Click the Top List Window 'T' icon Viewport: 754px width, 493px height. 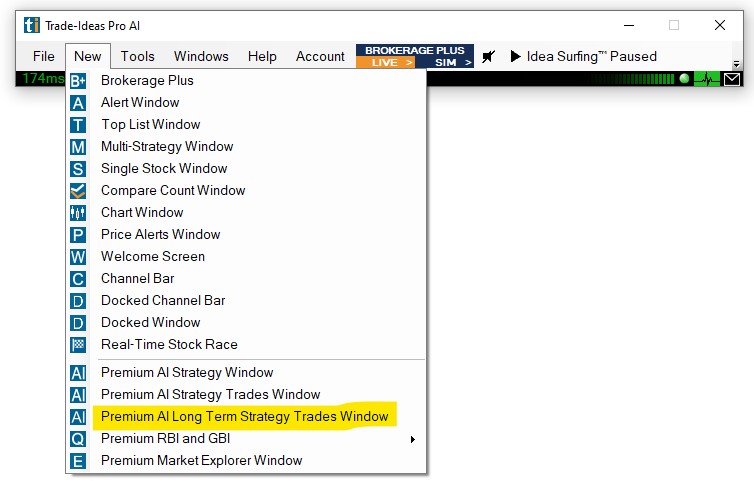click(x=79, y=125)
